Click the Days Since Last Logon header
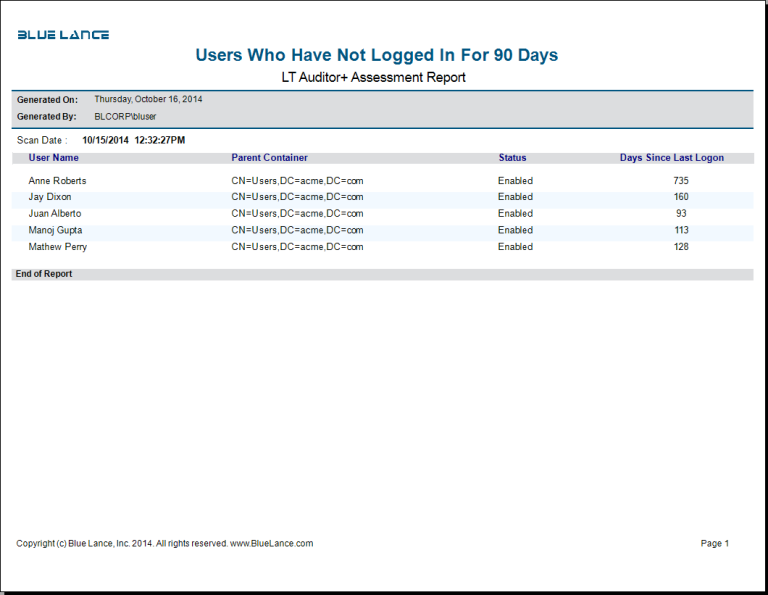This screenshot has height=595, width=768. click(x=671, y=158)
